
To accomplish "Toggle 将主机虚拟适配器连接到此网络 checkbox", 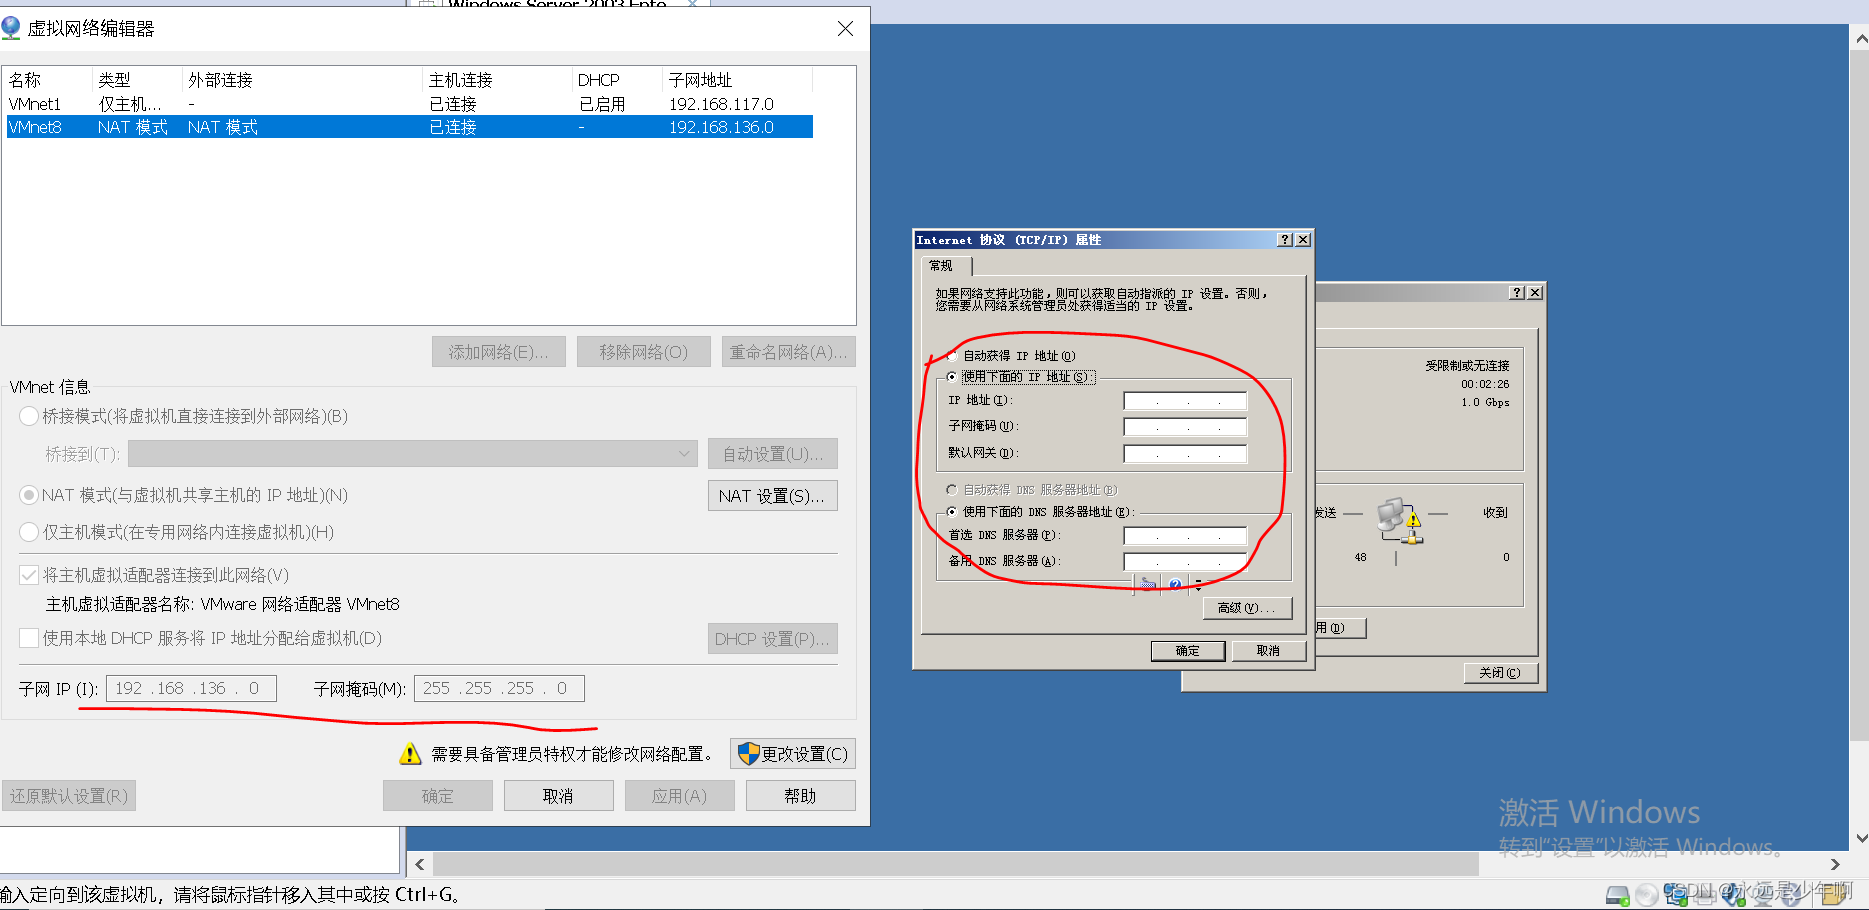I will 29,575.
